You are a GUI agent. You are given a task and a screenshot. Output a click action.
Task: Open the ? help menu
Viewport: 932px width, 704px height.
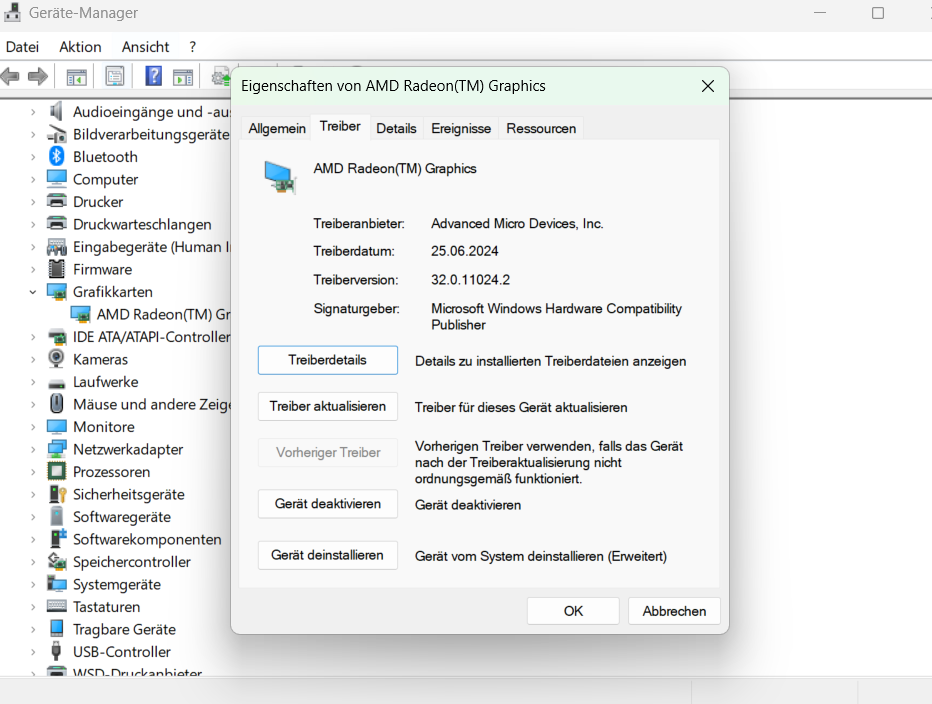pyautogui.click(x=193, y=47)
